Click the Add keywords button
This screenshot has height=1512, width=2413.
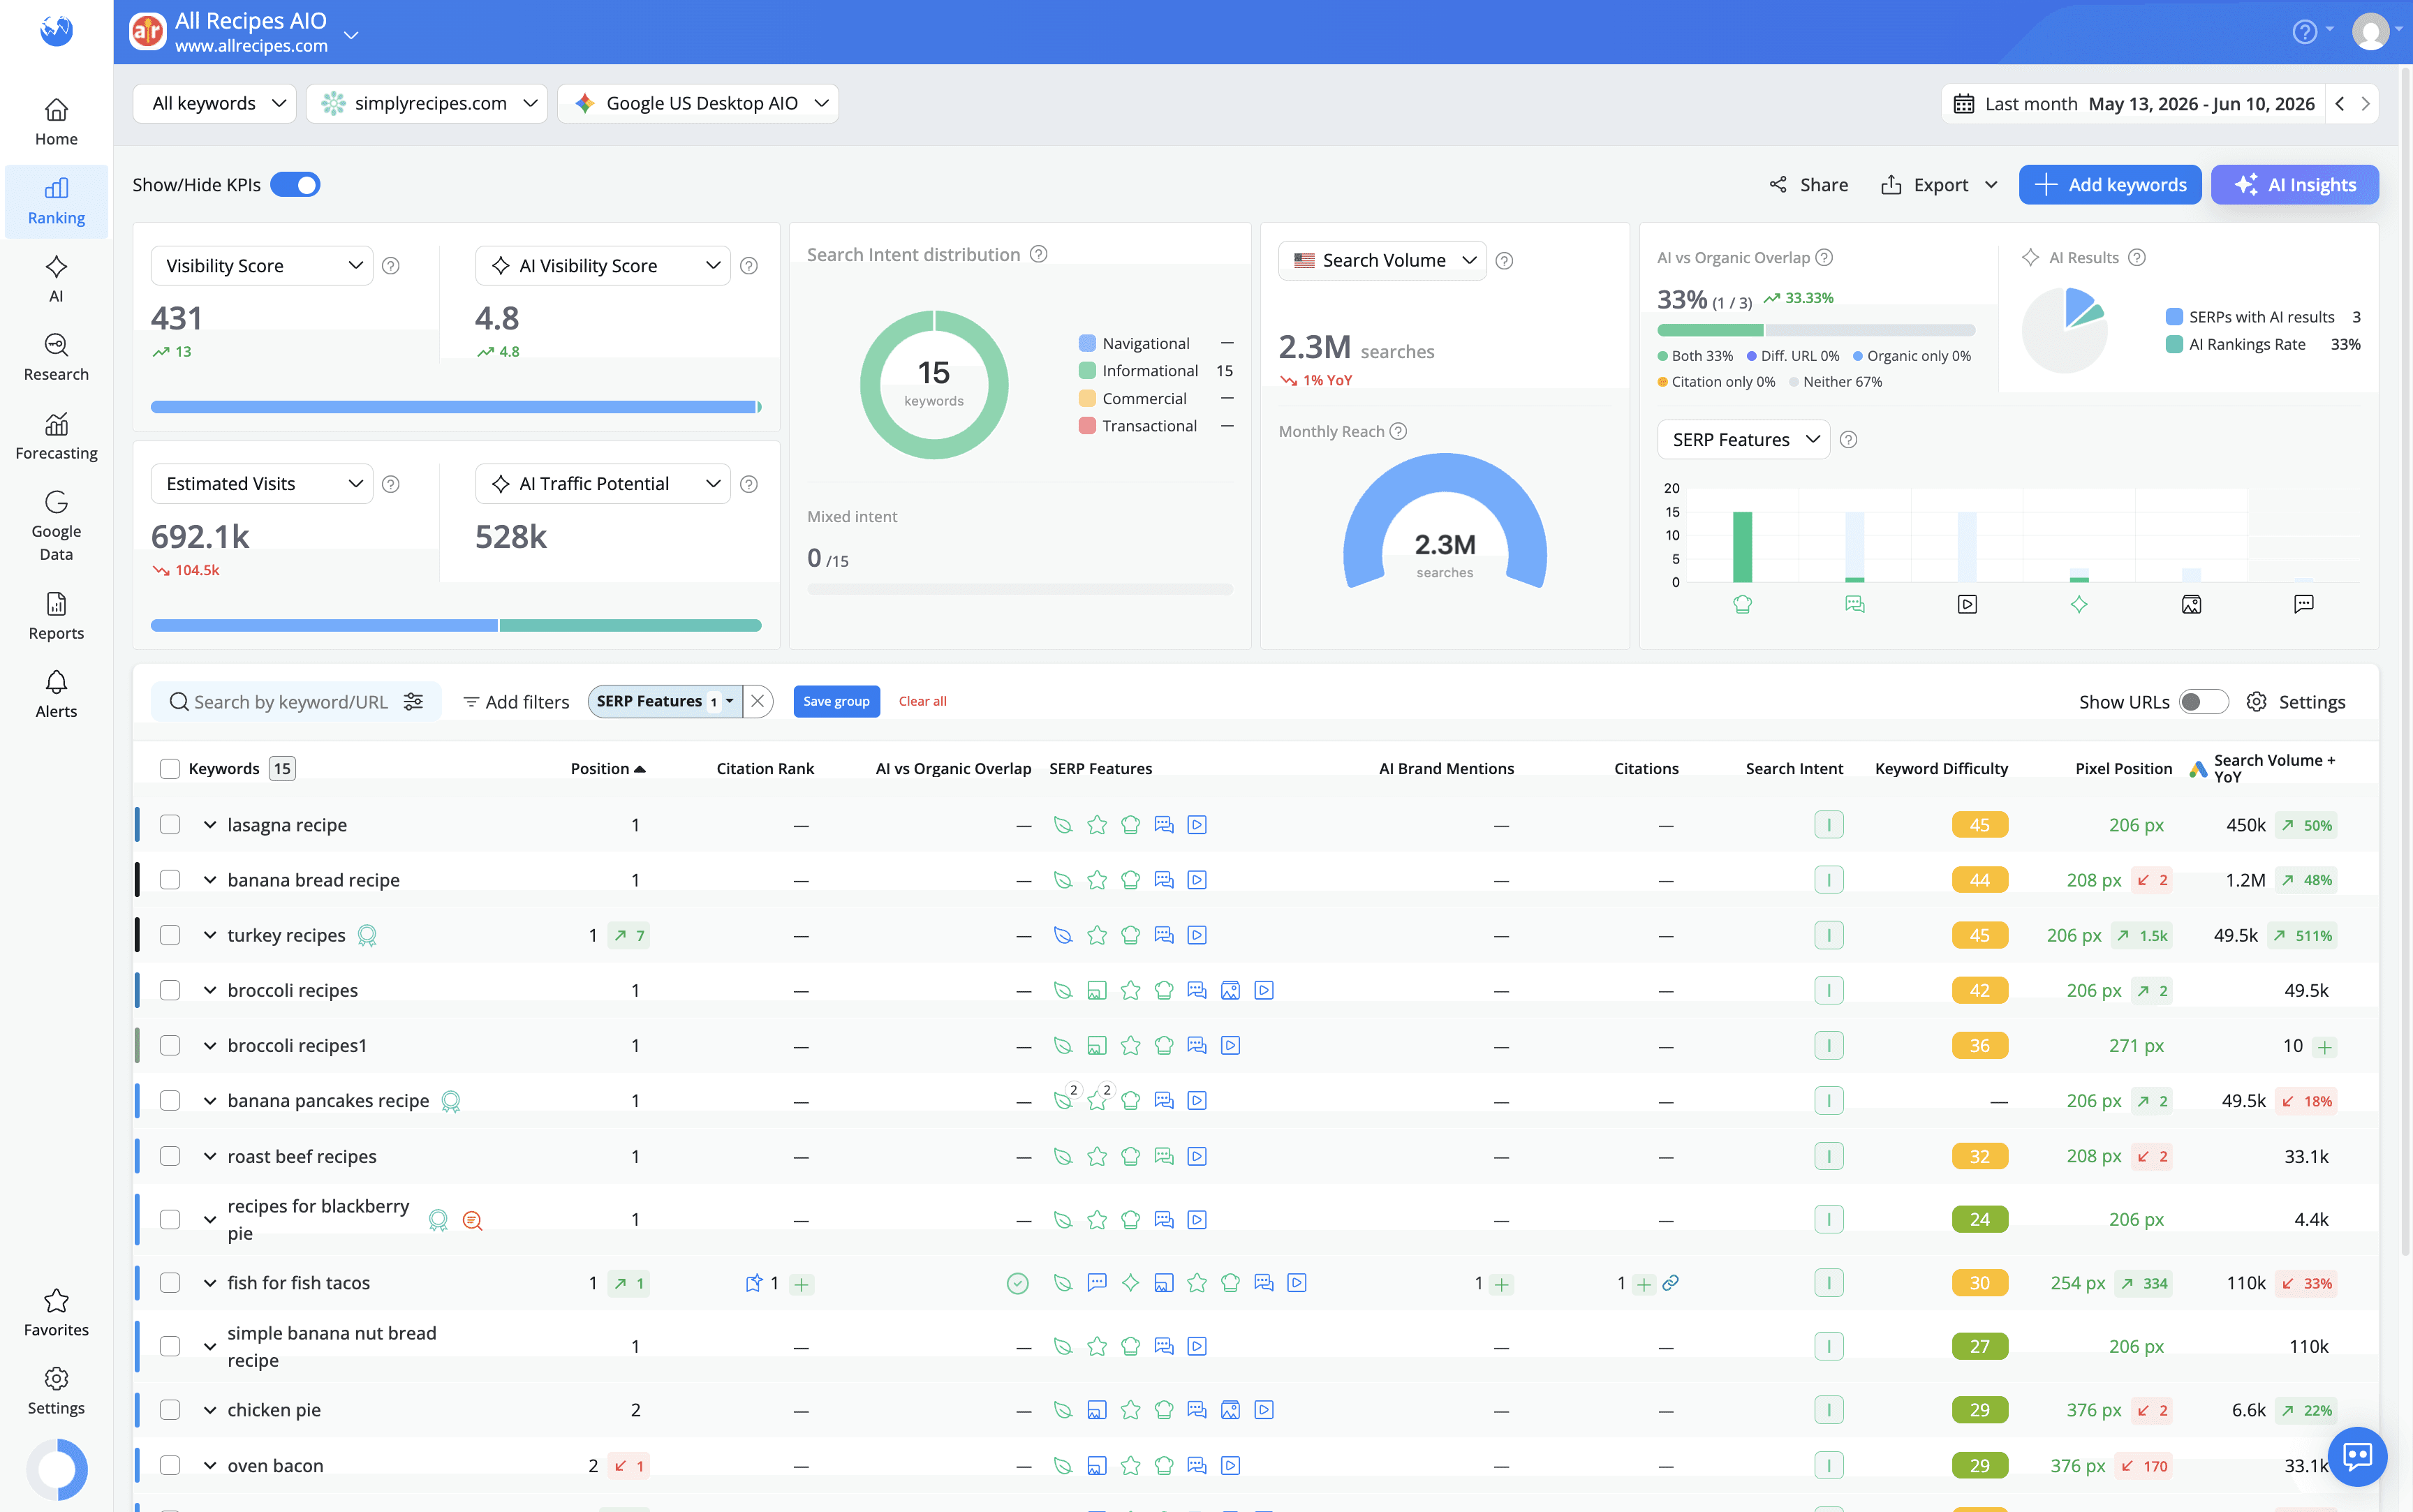(x=2110, y=184)
